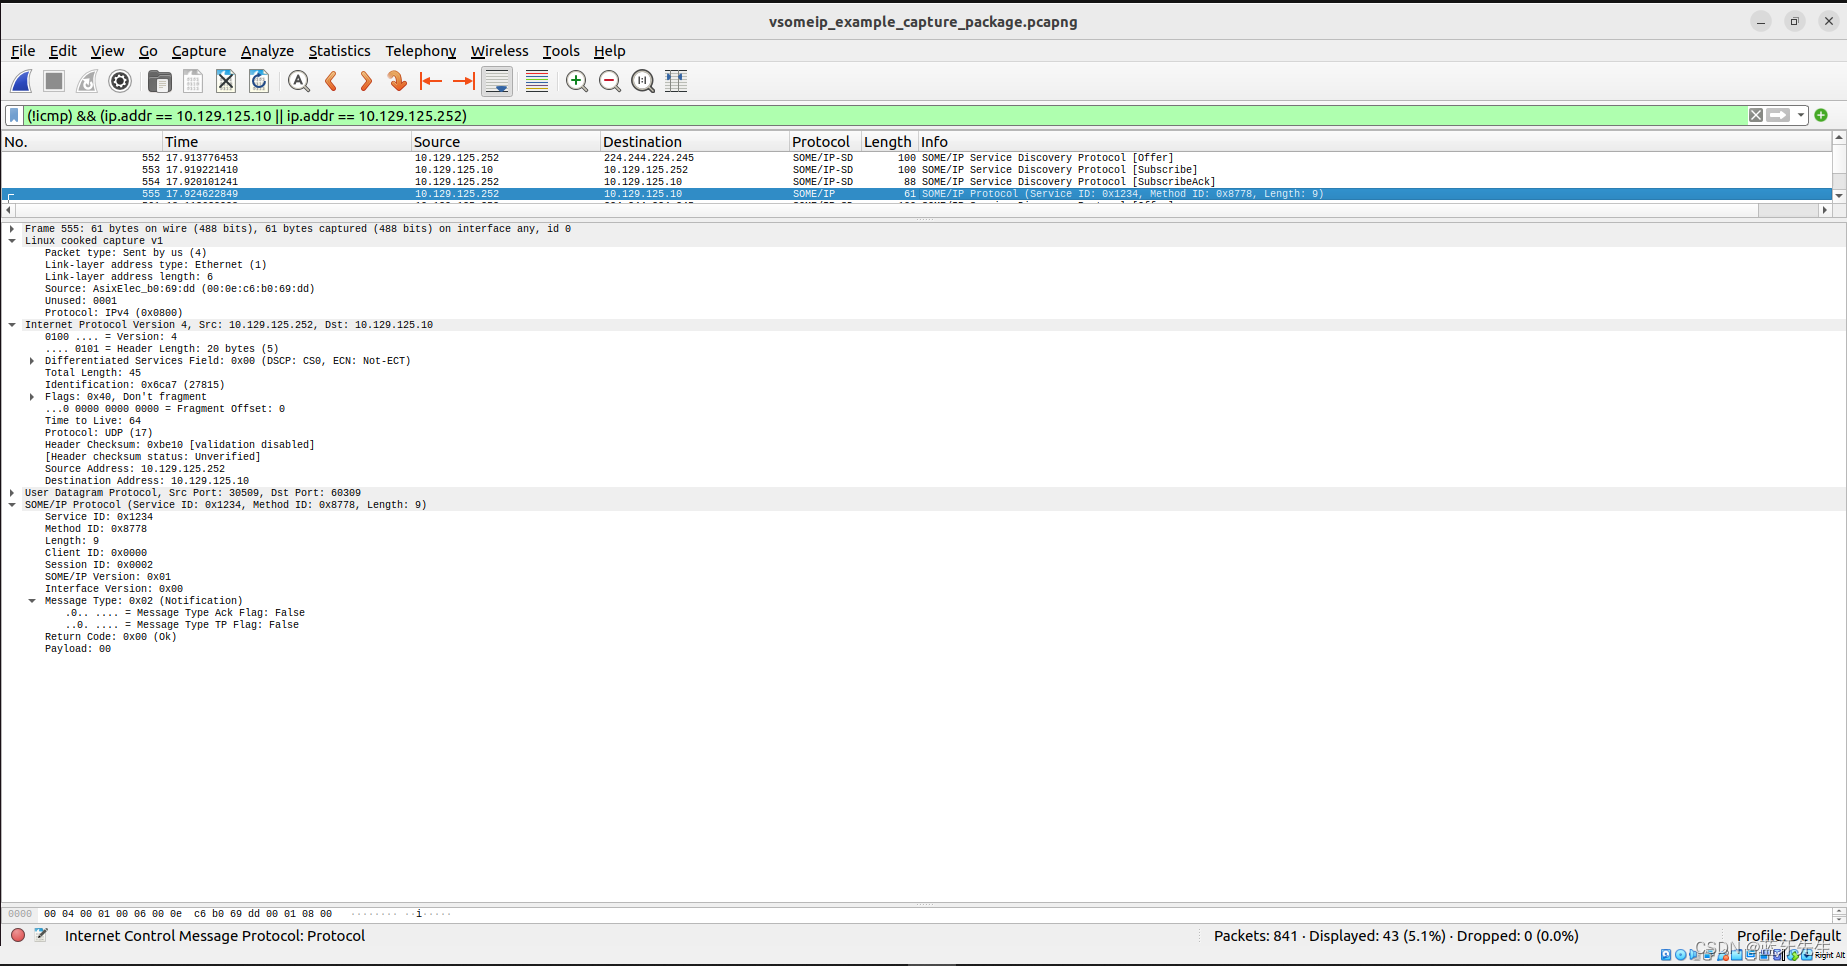Select packet 553 in the packet list
The height and width of the screenshot is (966, 1847).
[x=400, y=169]
